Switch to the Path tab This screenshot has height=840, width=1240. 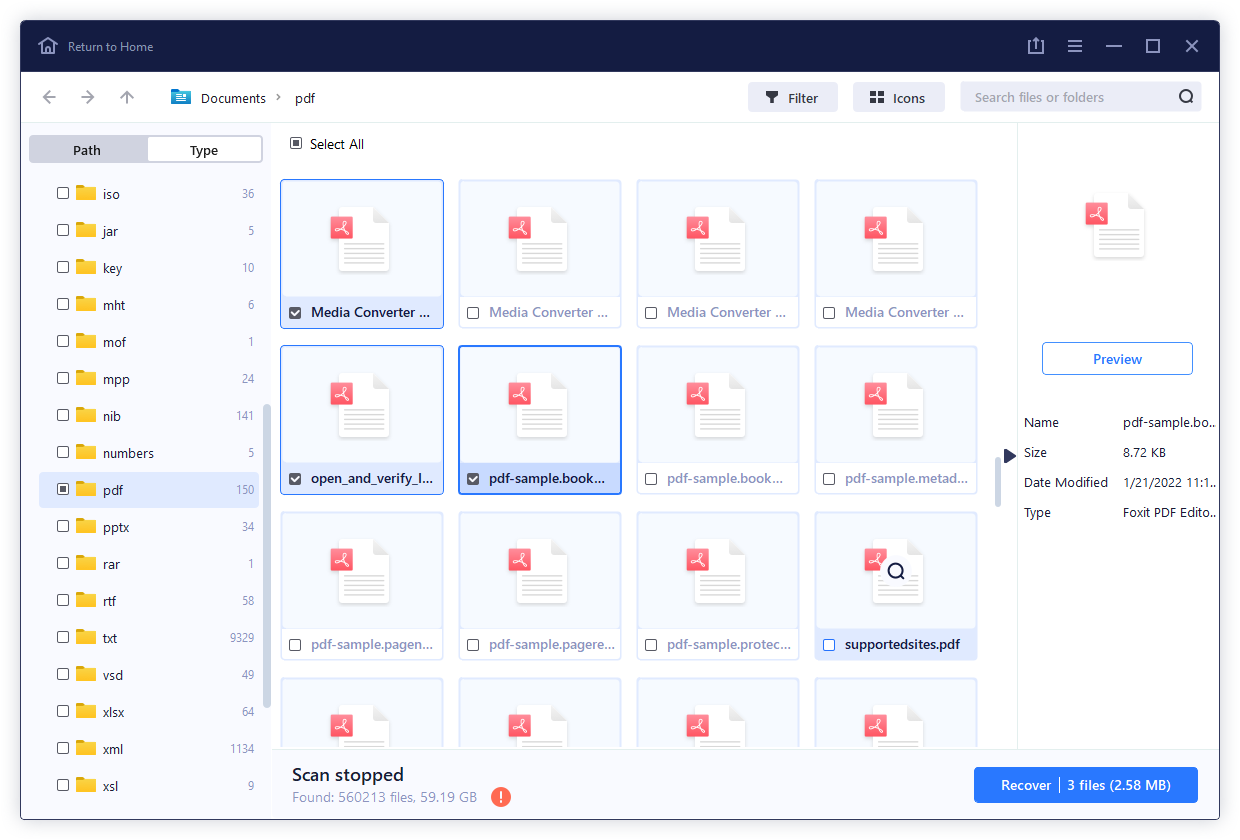pos(88,150)
